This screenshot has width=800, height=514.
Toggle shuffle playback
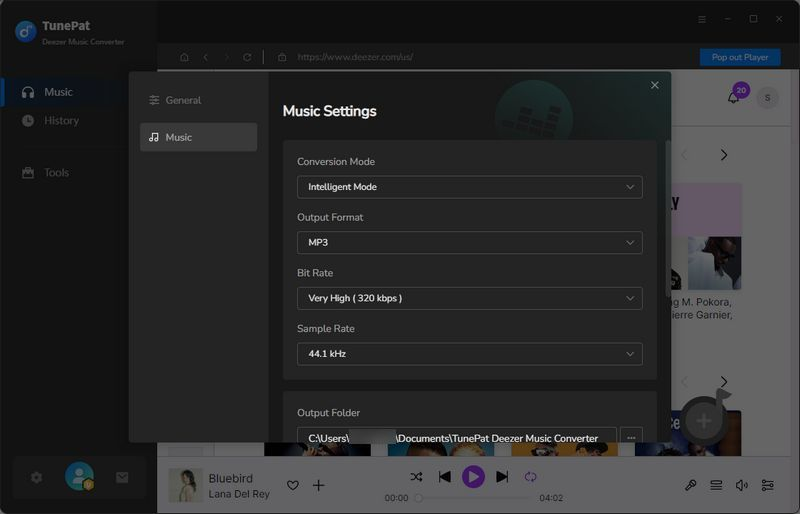click(x=416, y=477)
